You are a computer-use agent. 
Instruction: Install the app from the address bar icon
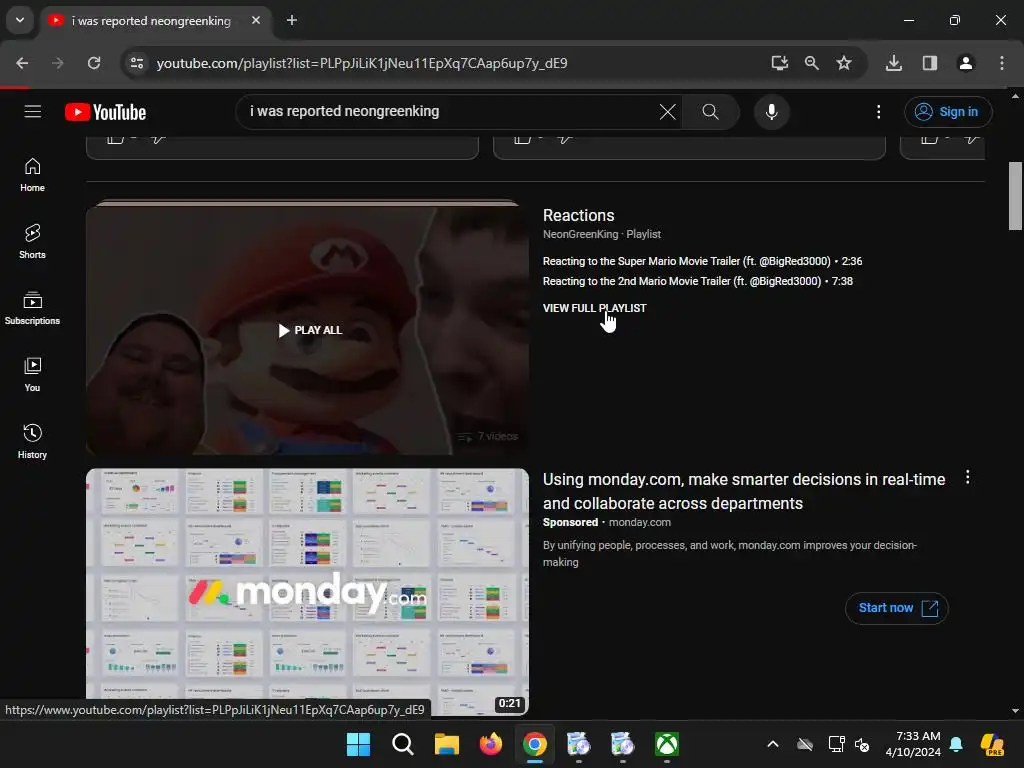(x=779, y=63)
